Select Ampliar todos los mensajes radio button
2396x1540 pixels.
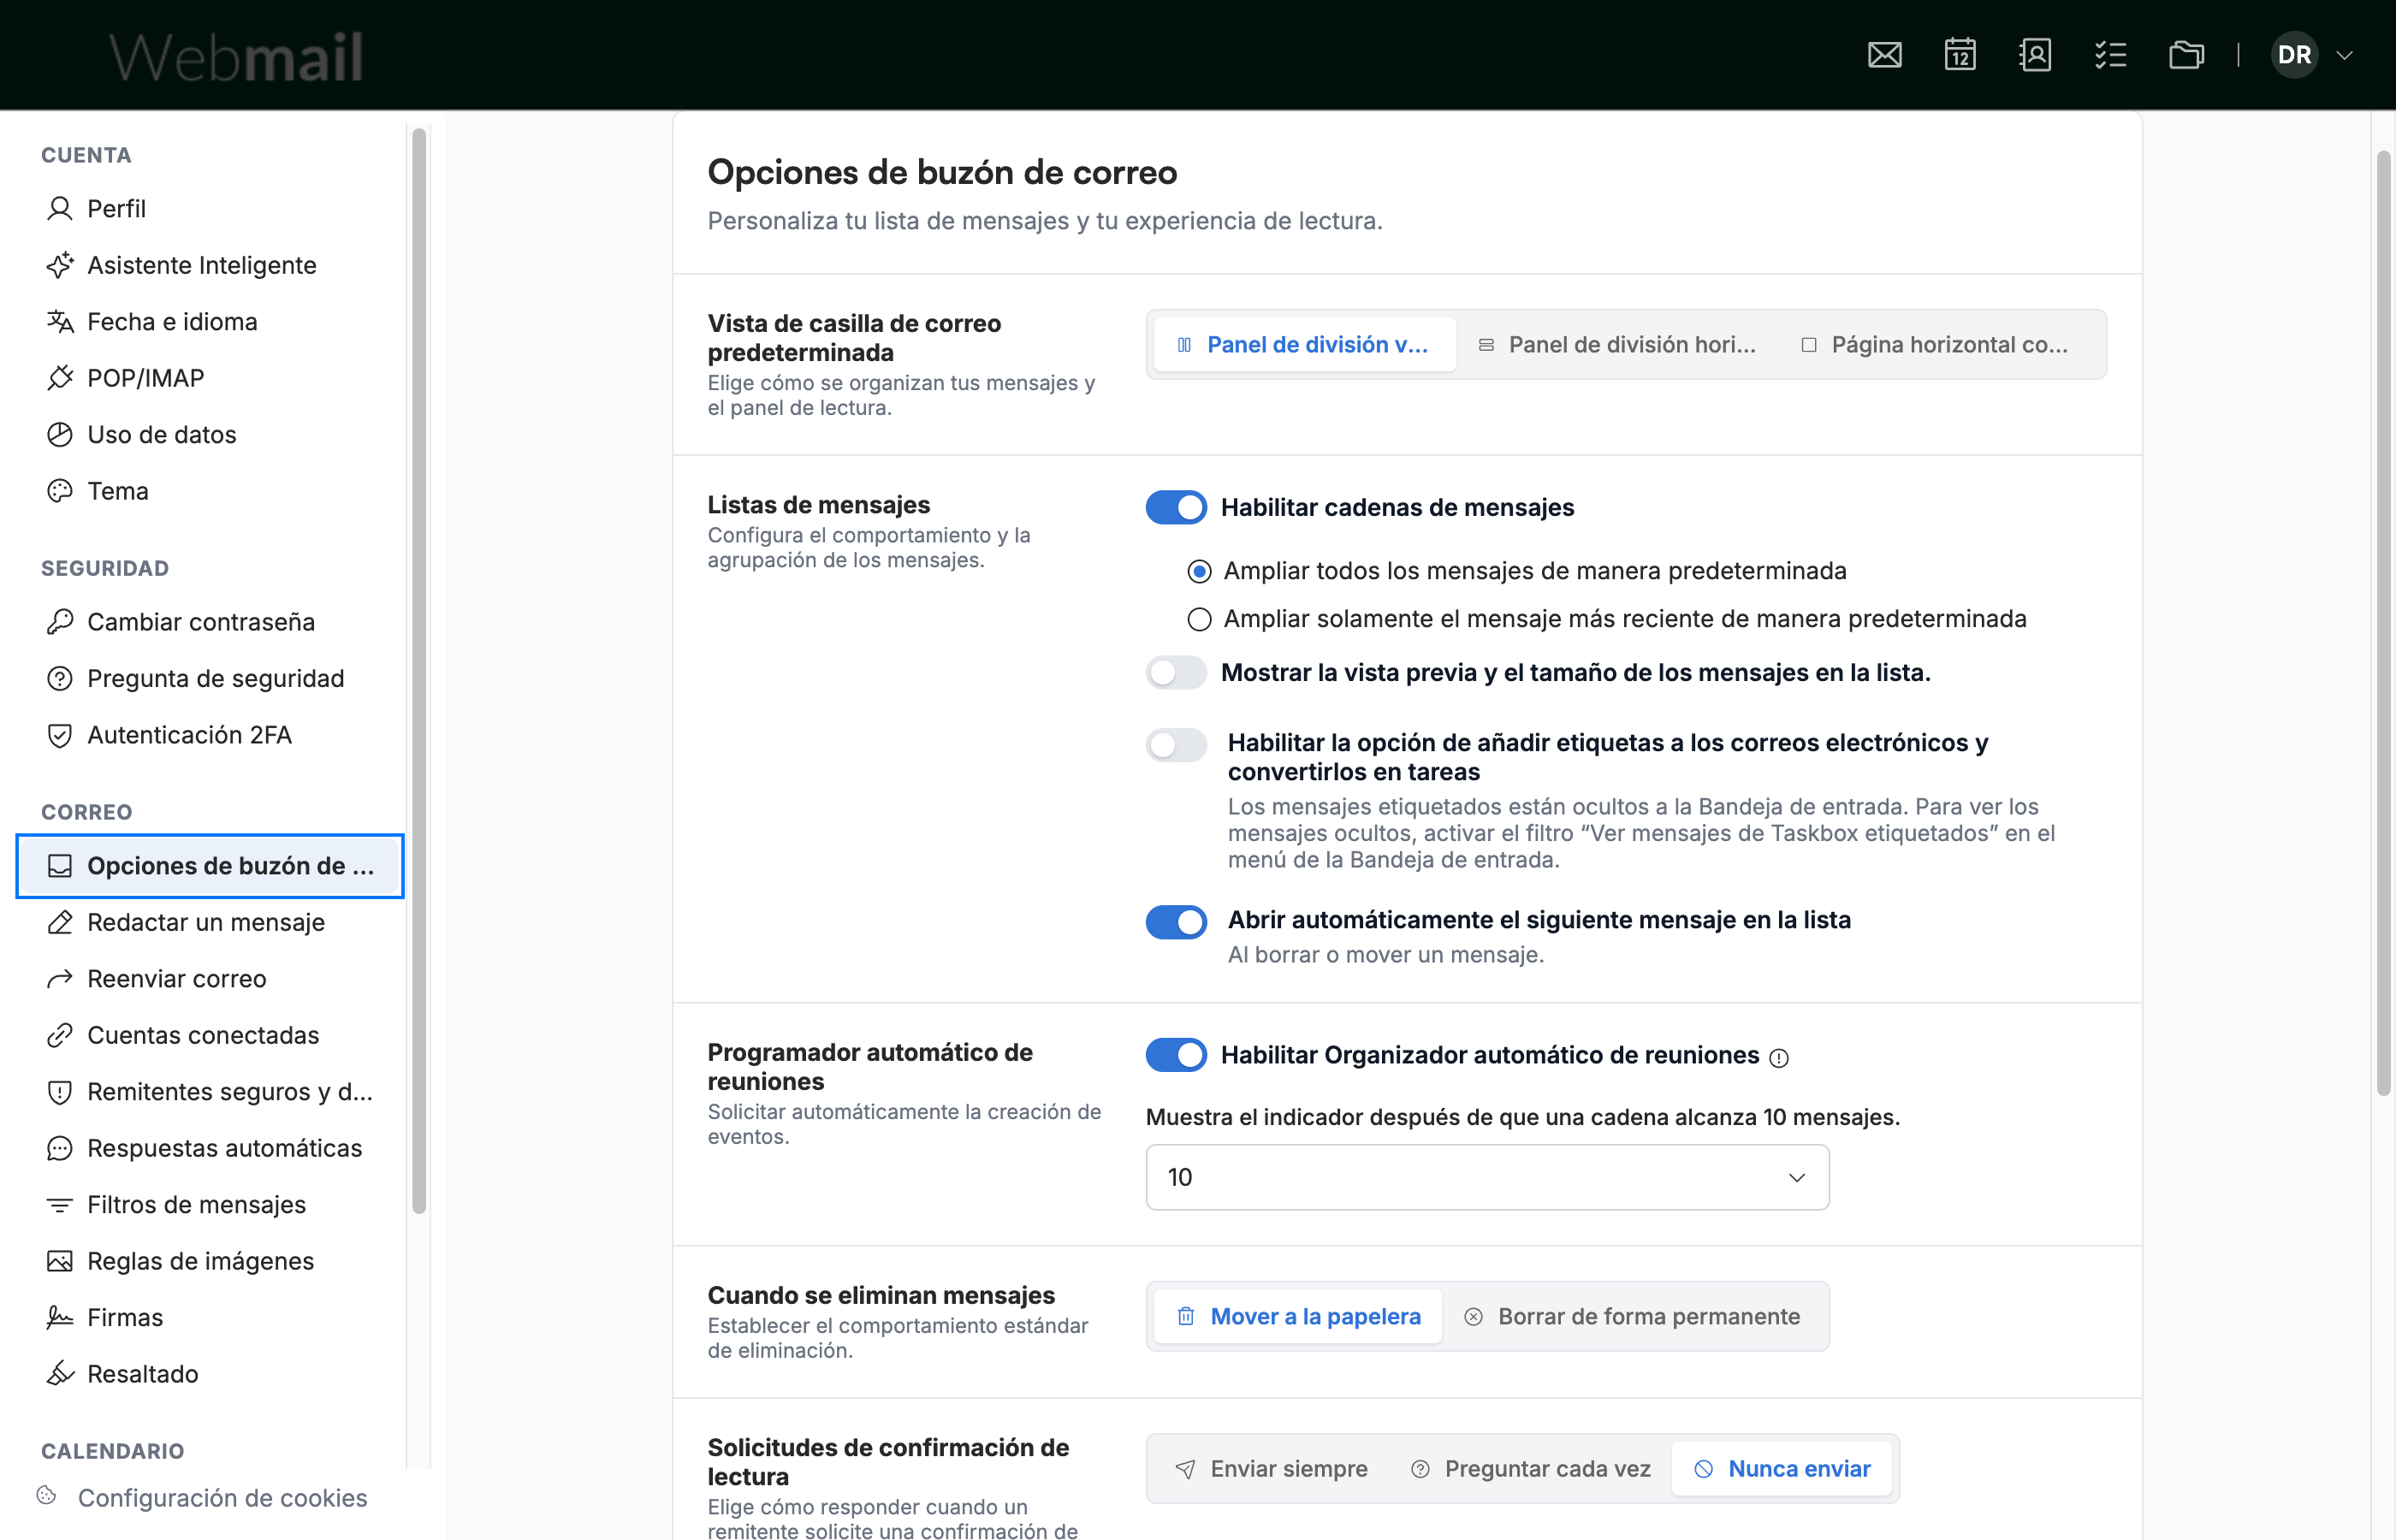pos(1199,571)
